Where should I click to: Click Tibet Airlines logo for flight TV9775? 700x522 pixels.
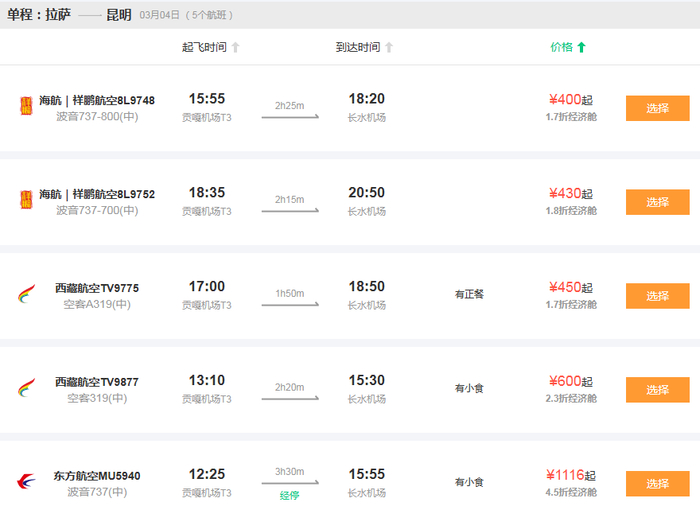coord(26,295)
